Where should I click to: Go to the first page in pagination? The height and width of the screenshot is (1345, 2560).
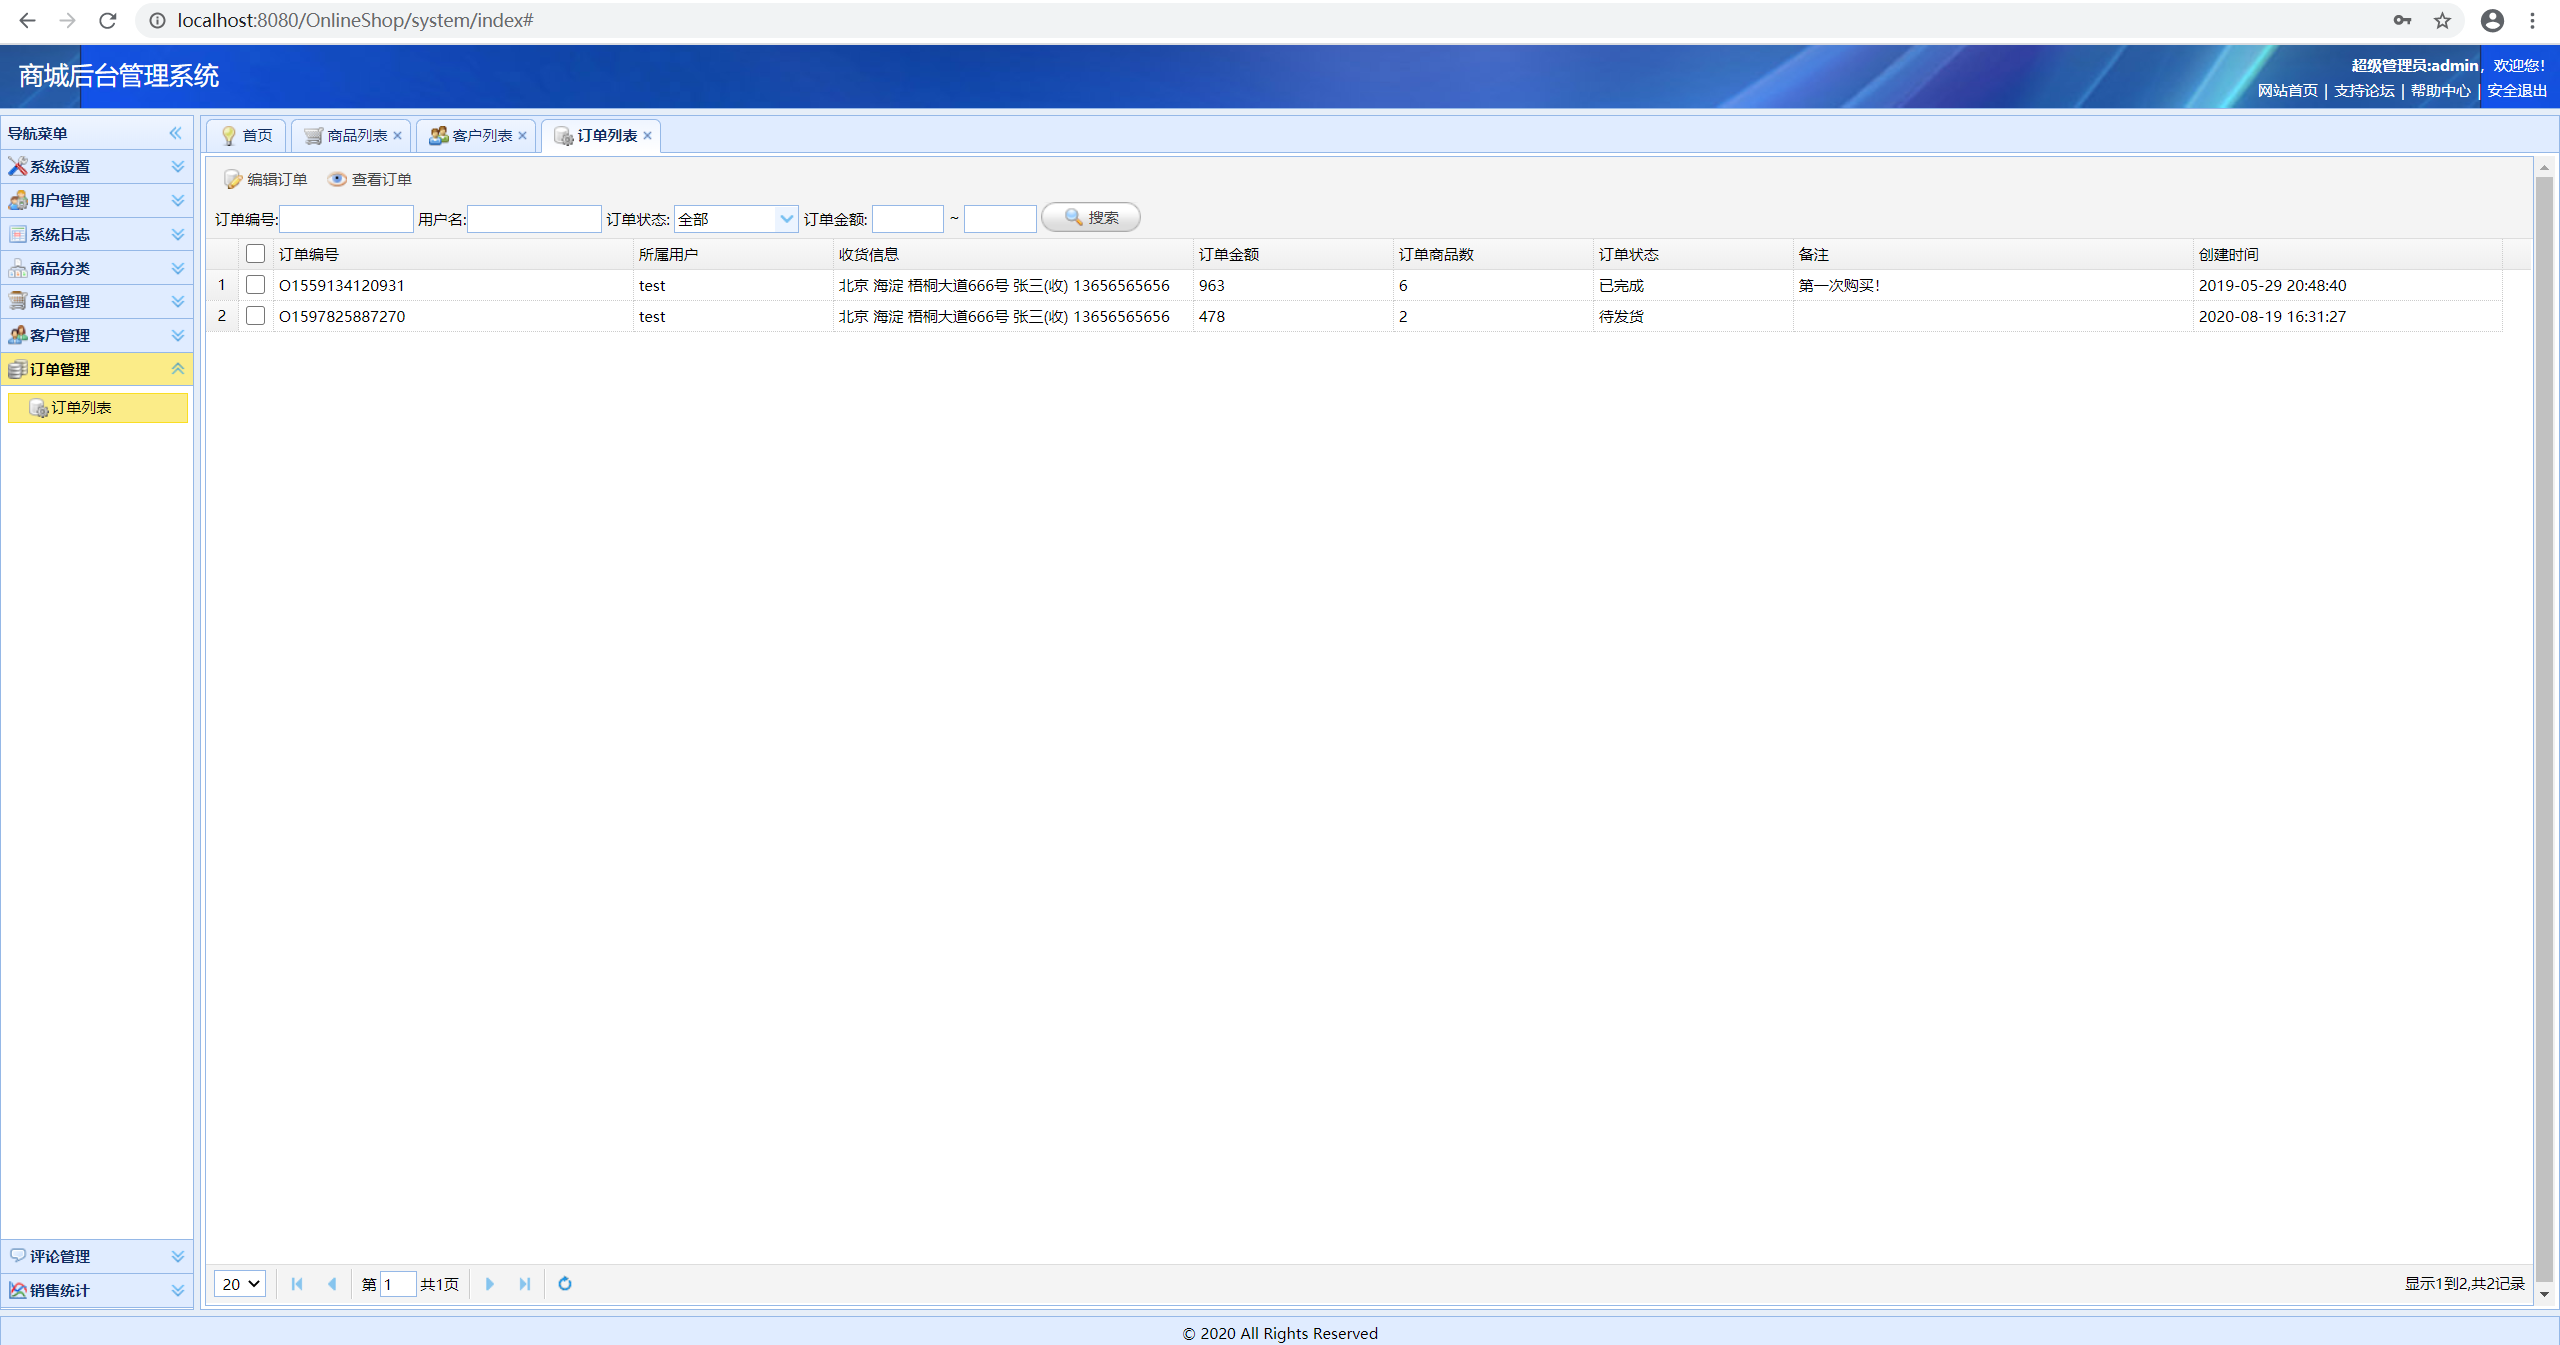[x=297, y=1284]
